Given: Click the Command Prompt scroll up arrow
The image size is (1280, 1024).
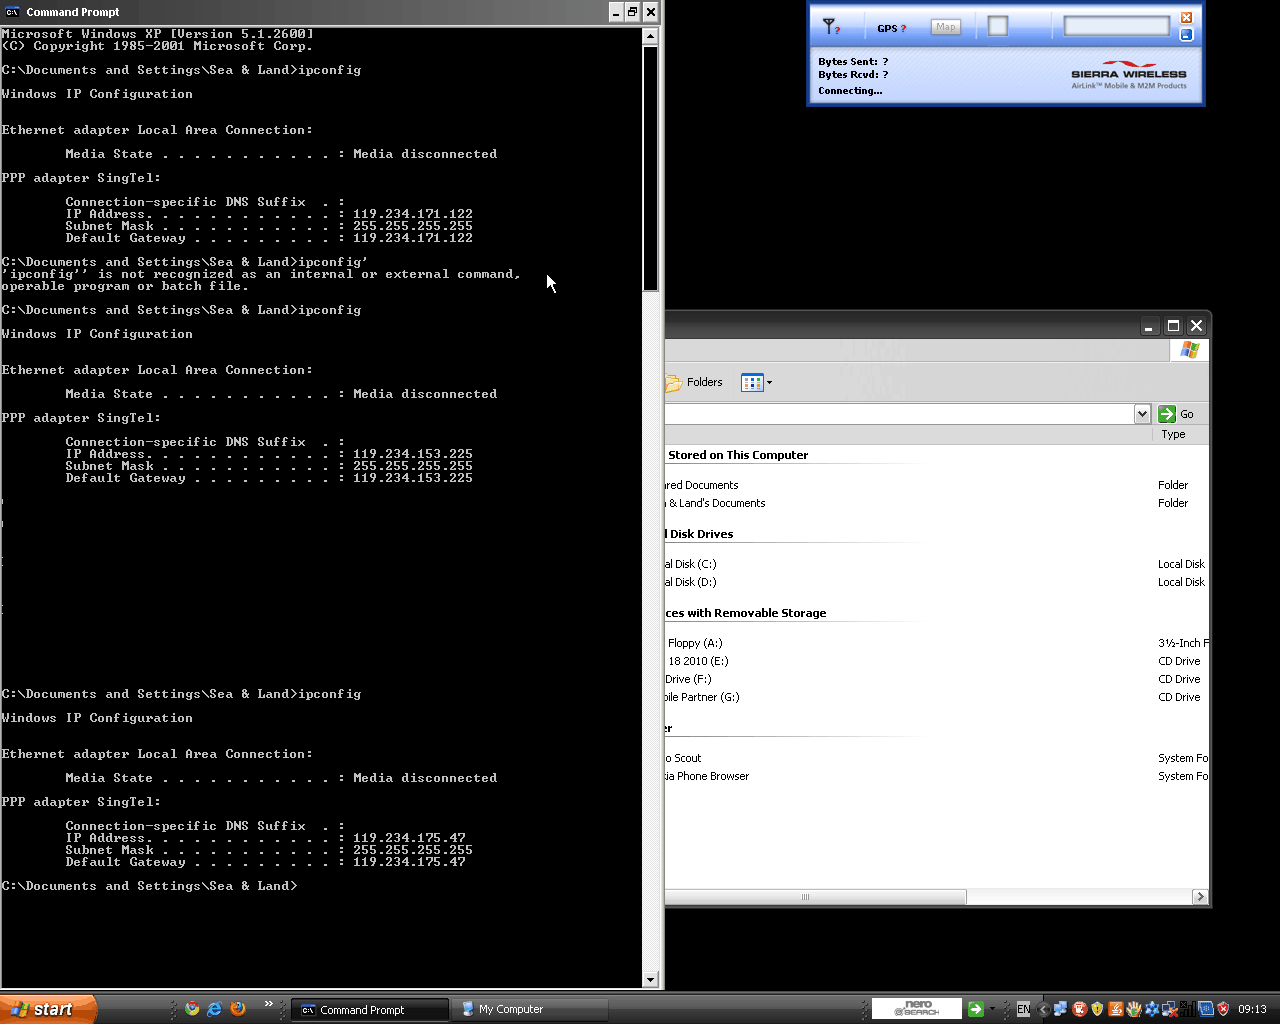Looking at the screenshot, I should coord(650,36).
